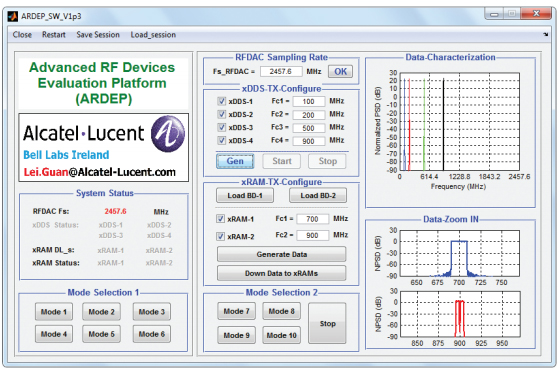Click the xRAM-2 label in the xRAM Status row
This screenshot has height=373, width=559.
159,263
